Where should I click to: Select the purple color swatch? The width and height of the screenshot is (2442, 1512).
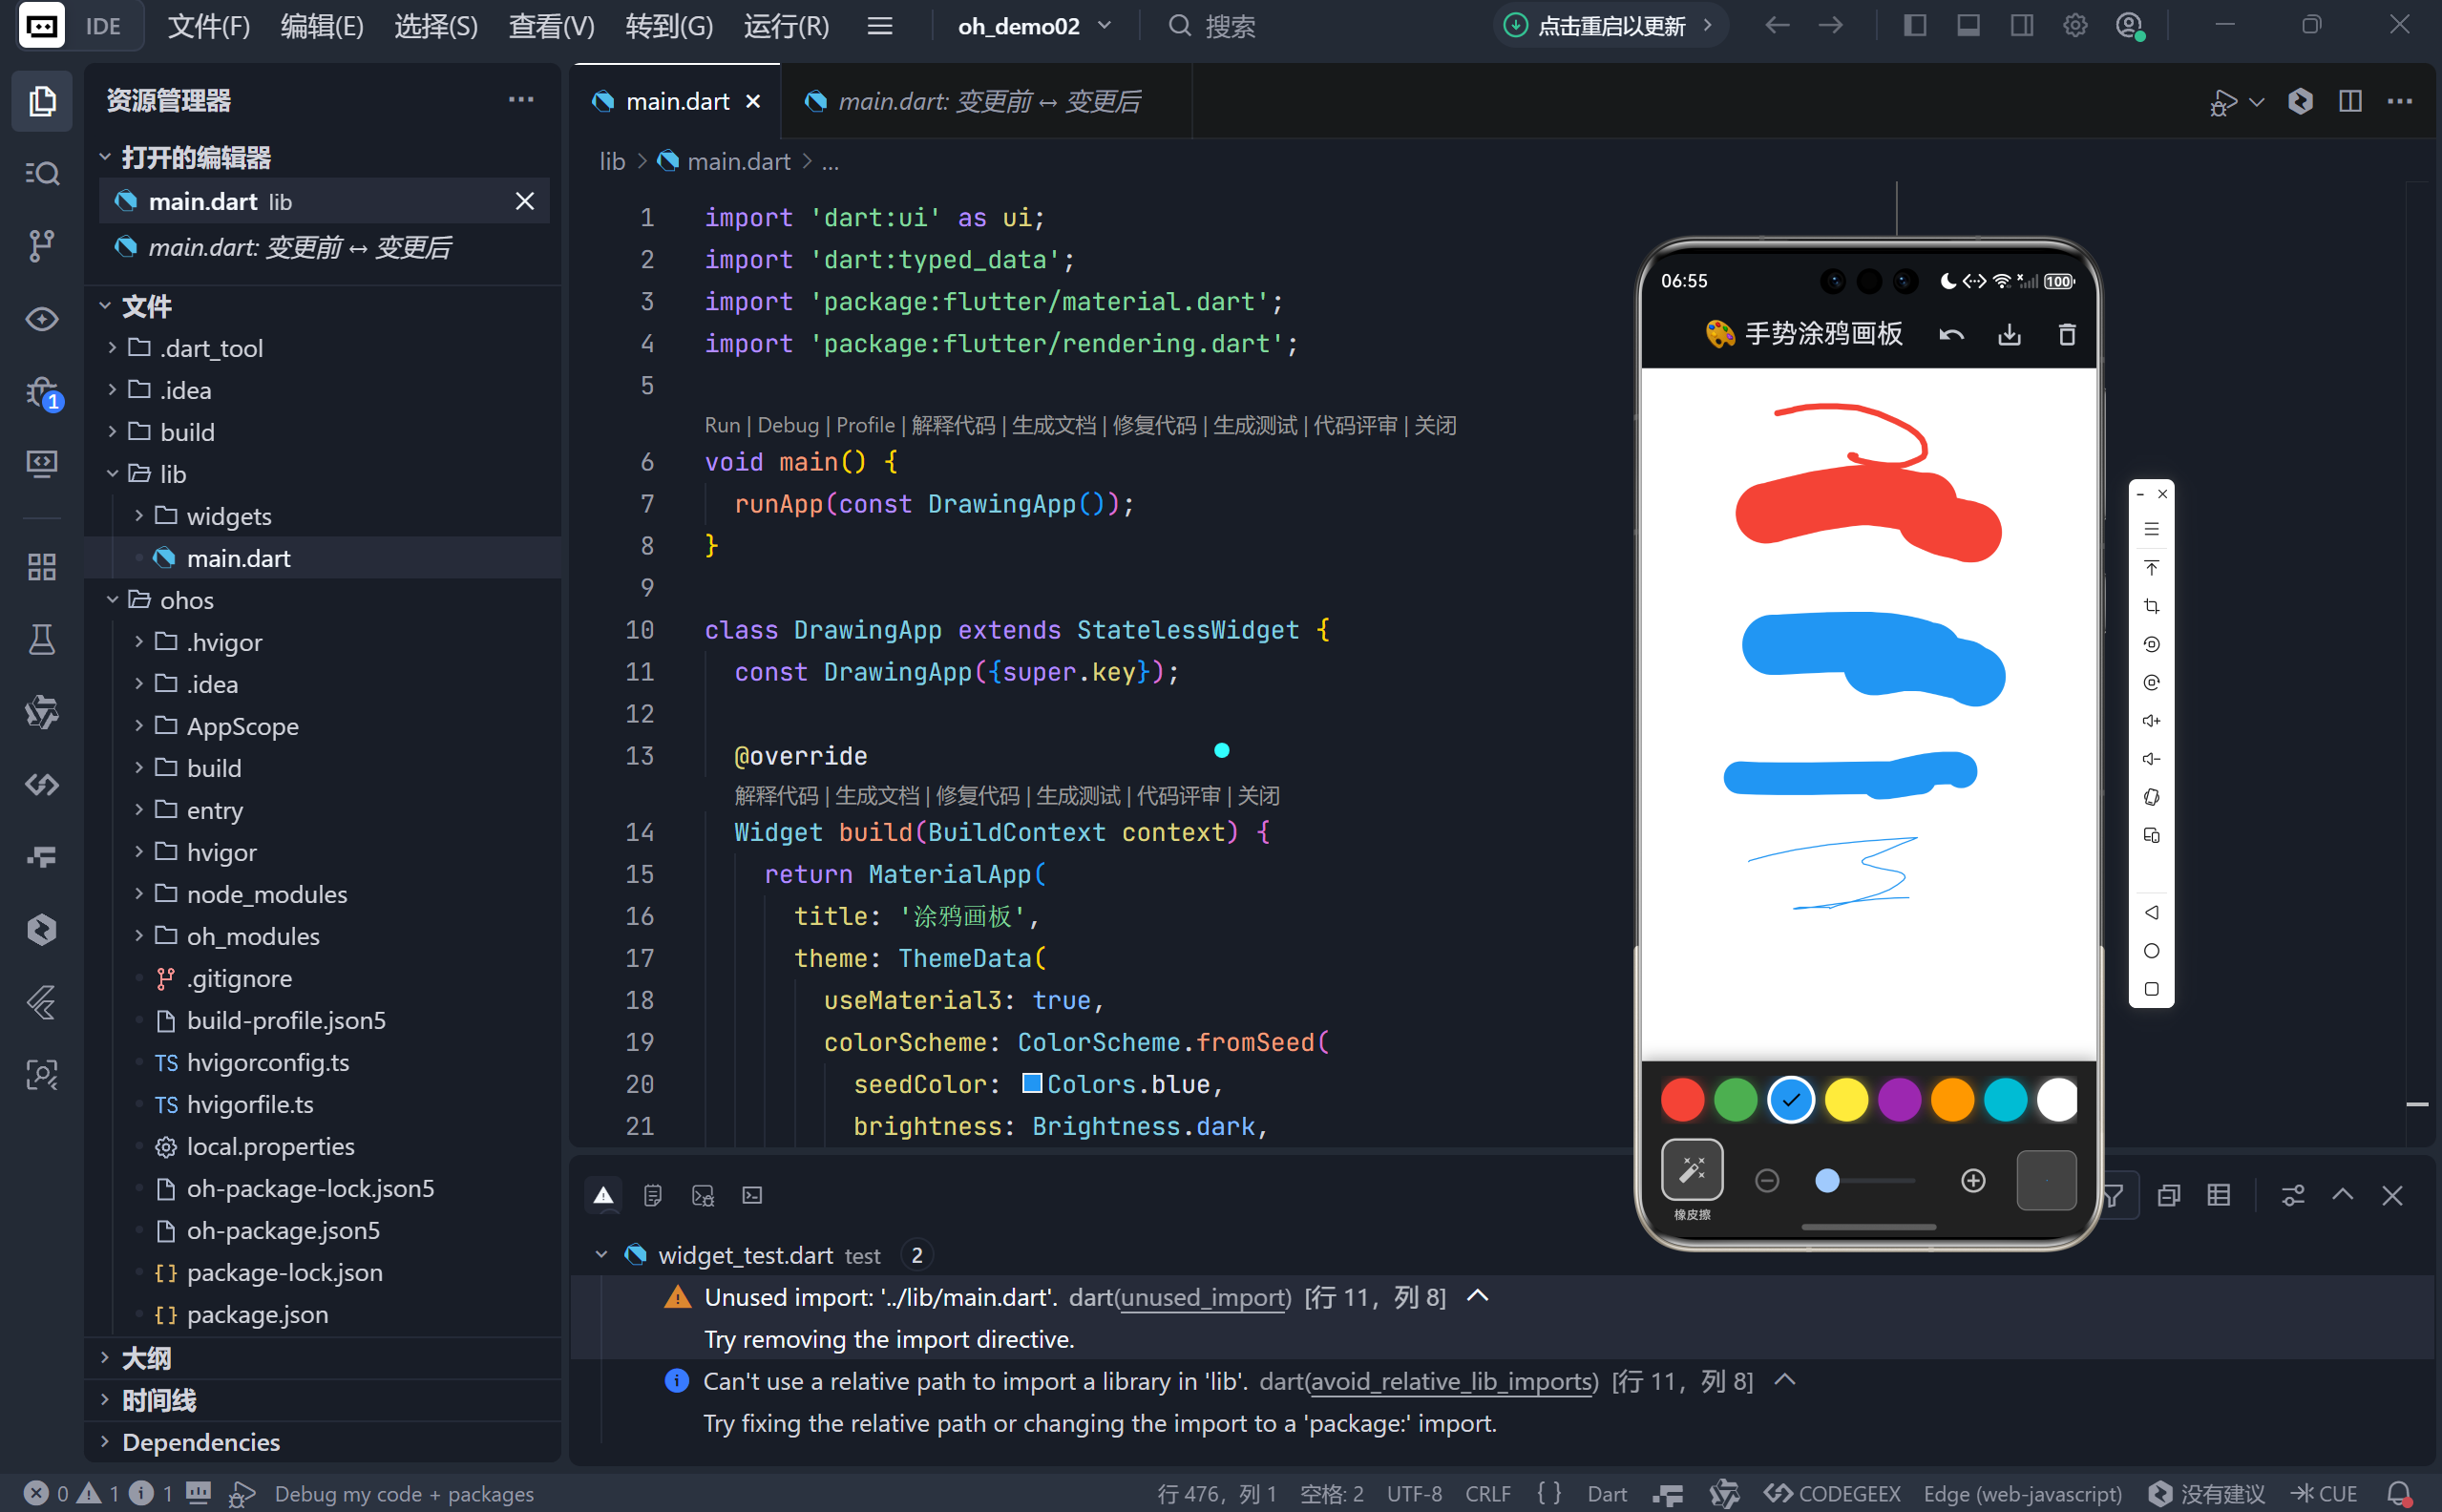pyautogui.click(x=1899, y=1100)
